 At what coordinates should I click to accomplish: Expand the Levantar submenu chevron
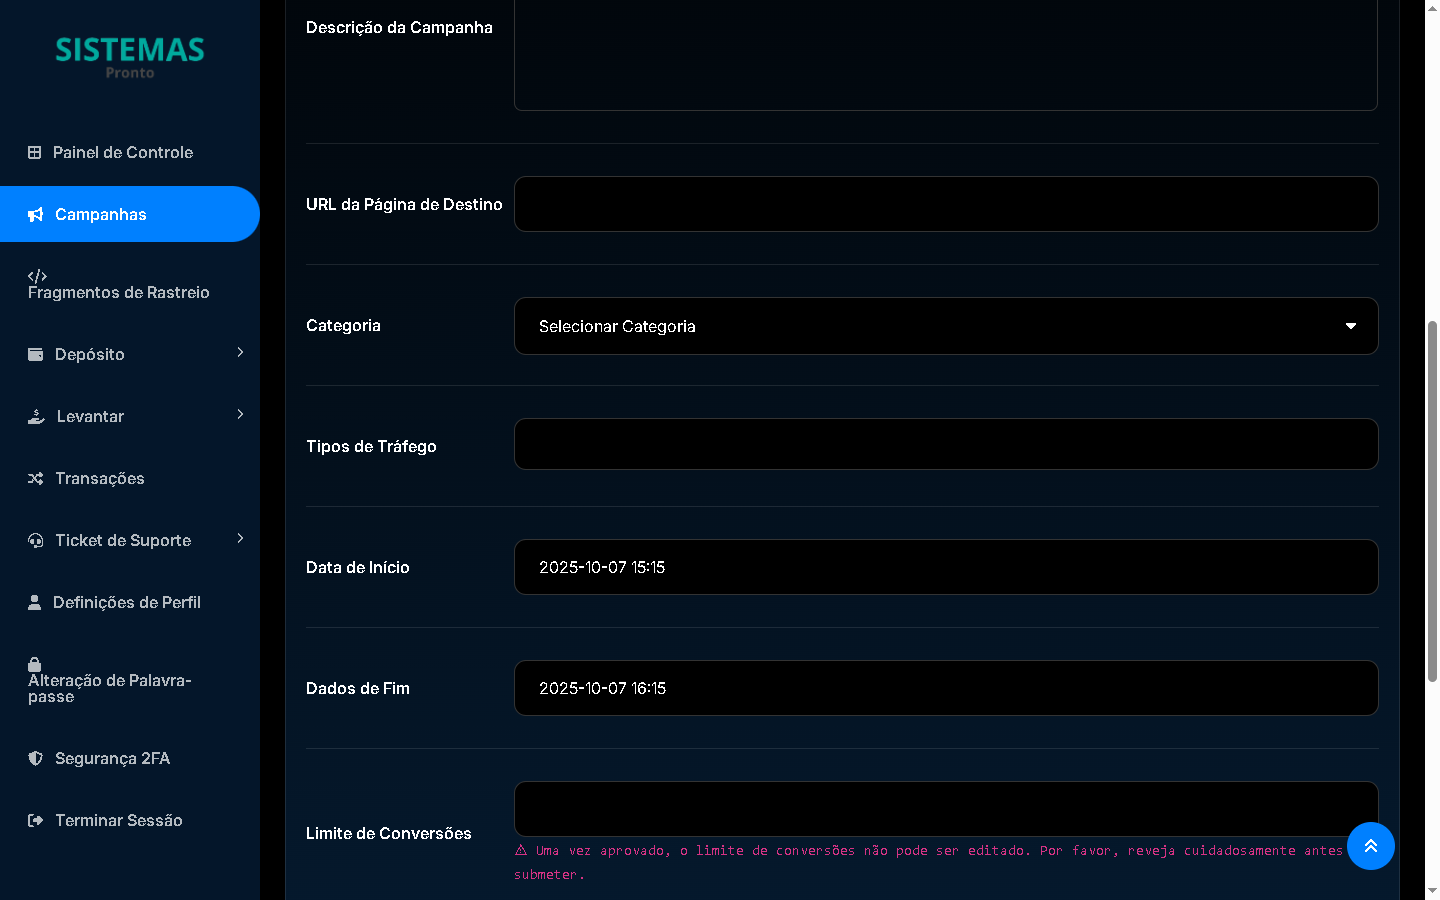coord(240,415)
